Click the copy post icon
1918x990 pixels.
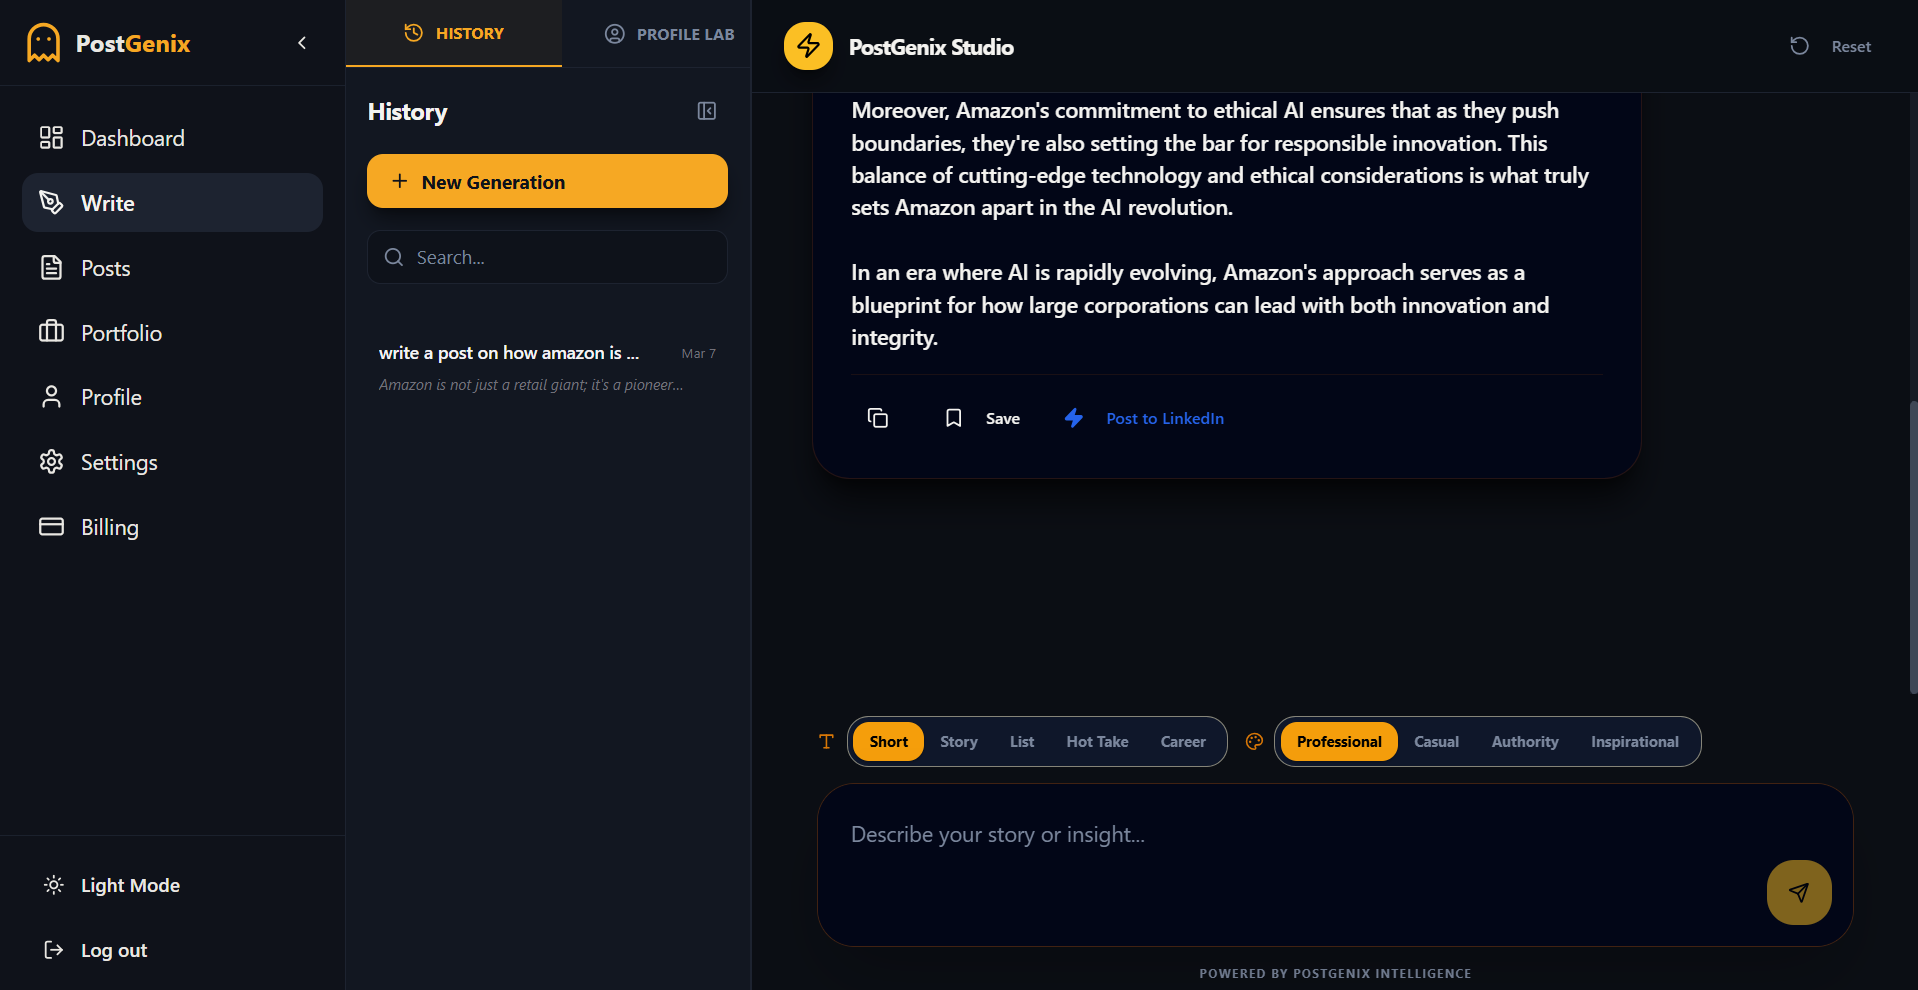877,418
